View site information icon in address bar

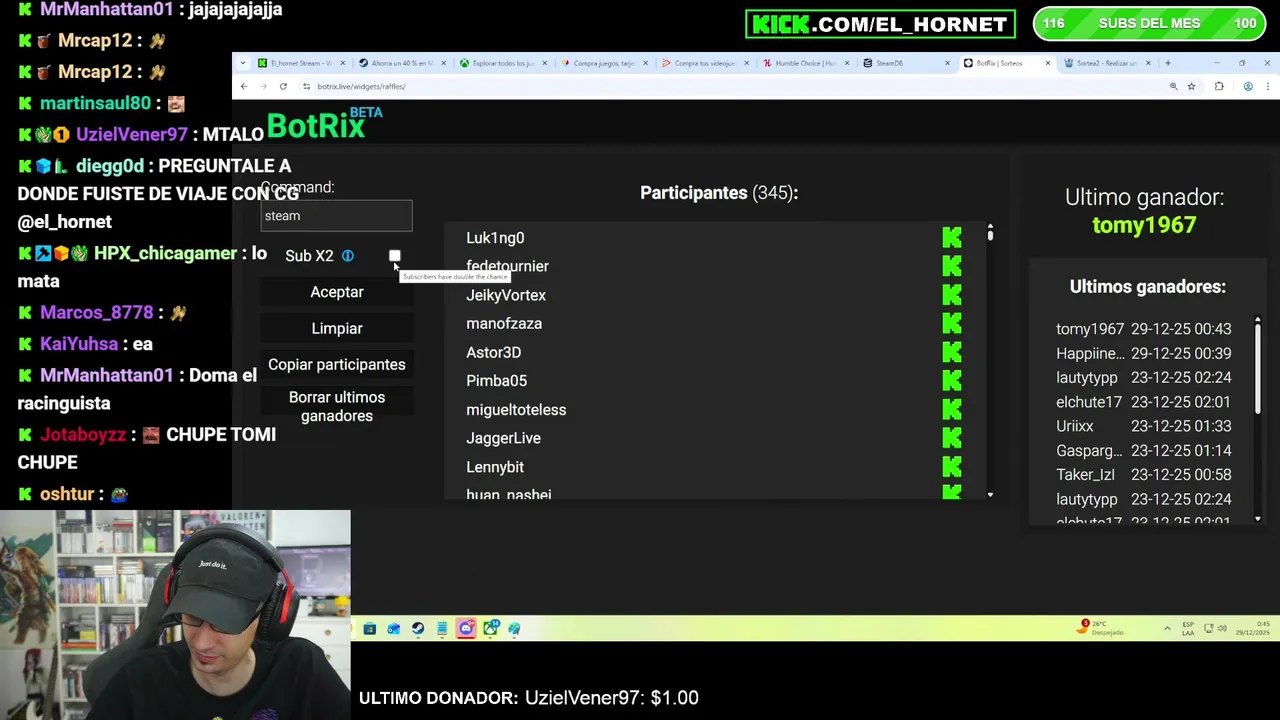pos(306,87)
